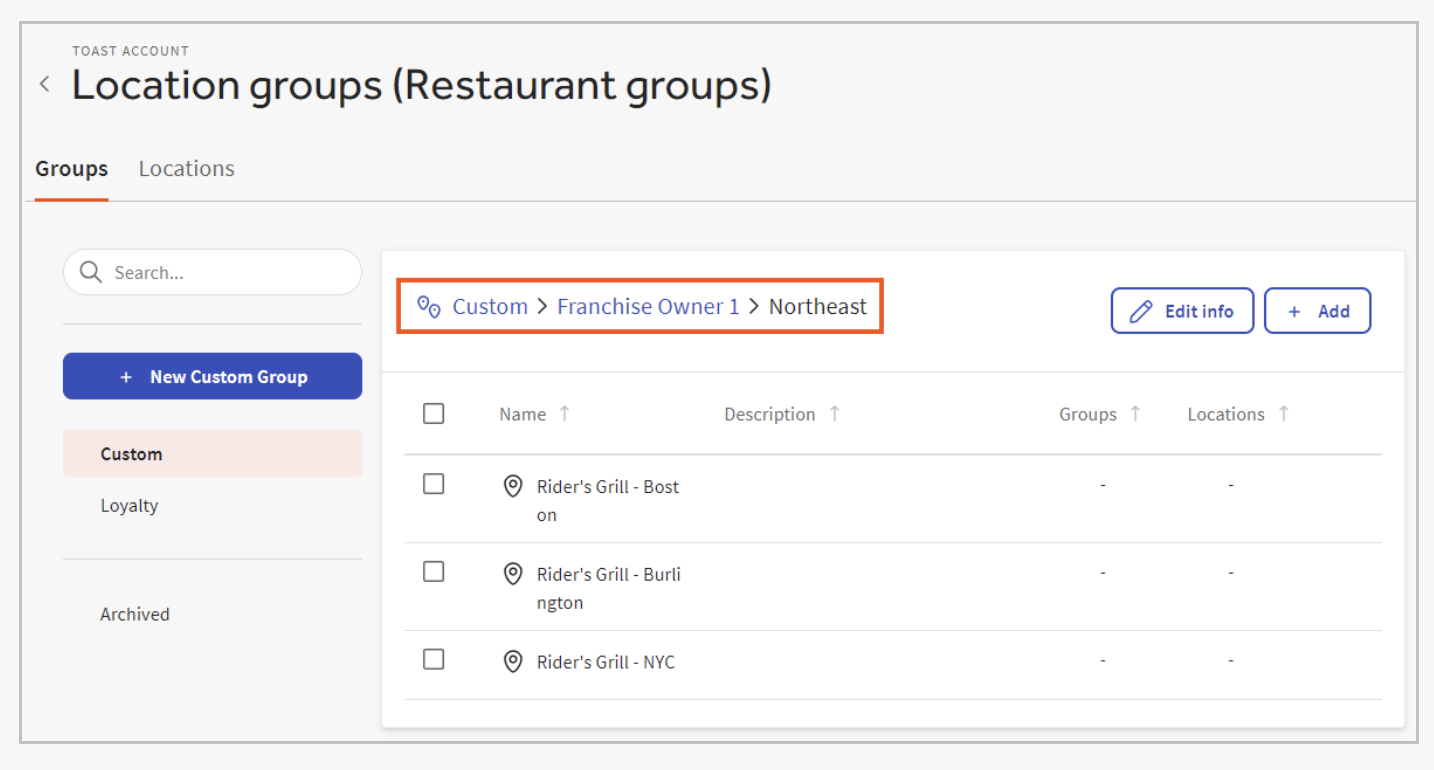Click the location groups icon in breadcrumb

(429, 306)
